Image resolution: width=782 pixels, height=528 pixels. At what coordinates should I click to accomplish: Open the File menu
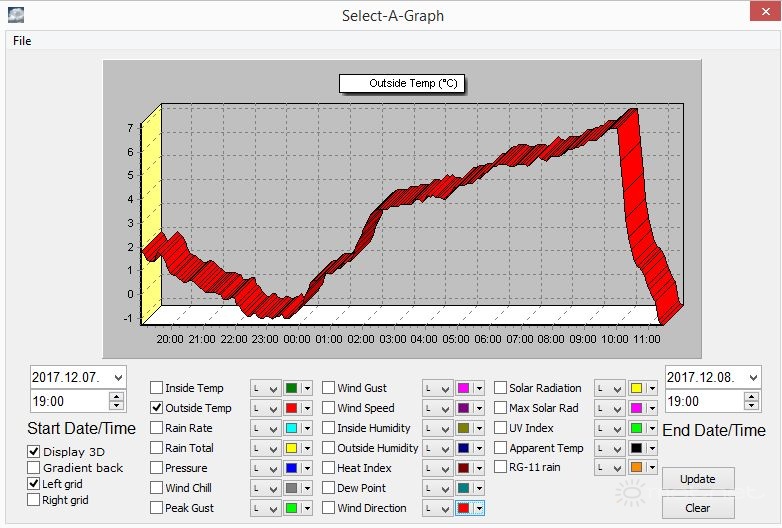[x=22, y=41]
